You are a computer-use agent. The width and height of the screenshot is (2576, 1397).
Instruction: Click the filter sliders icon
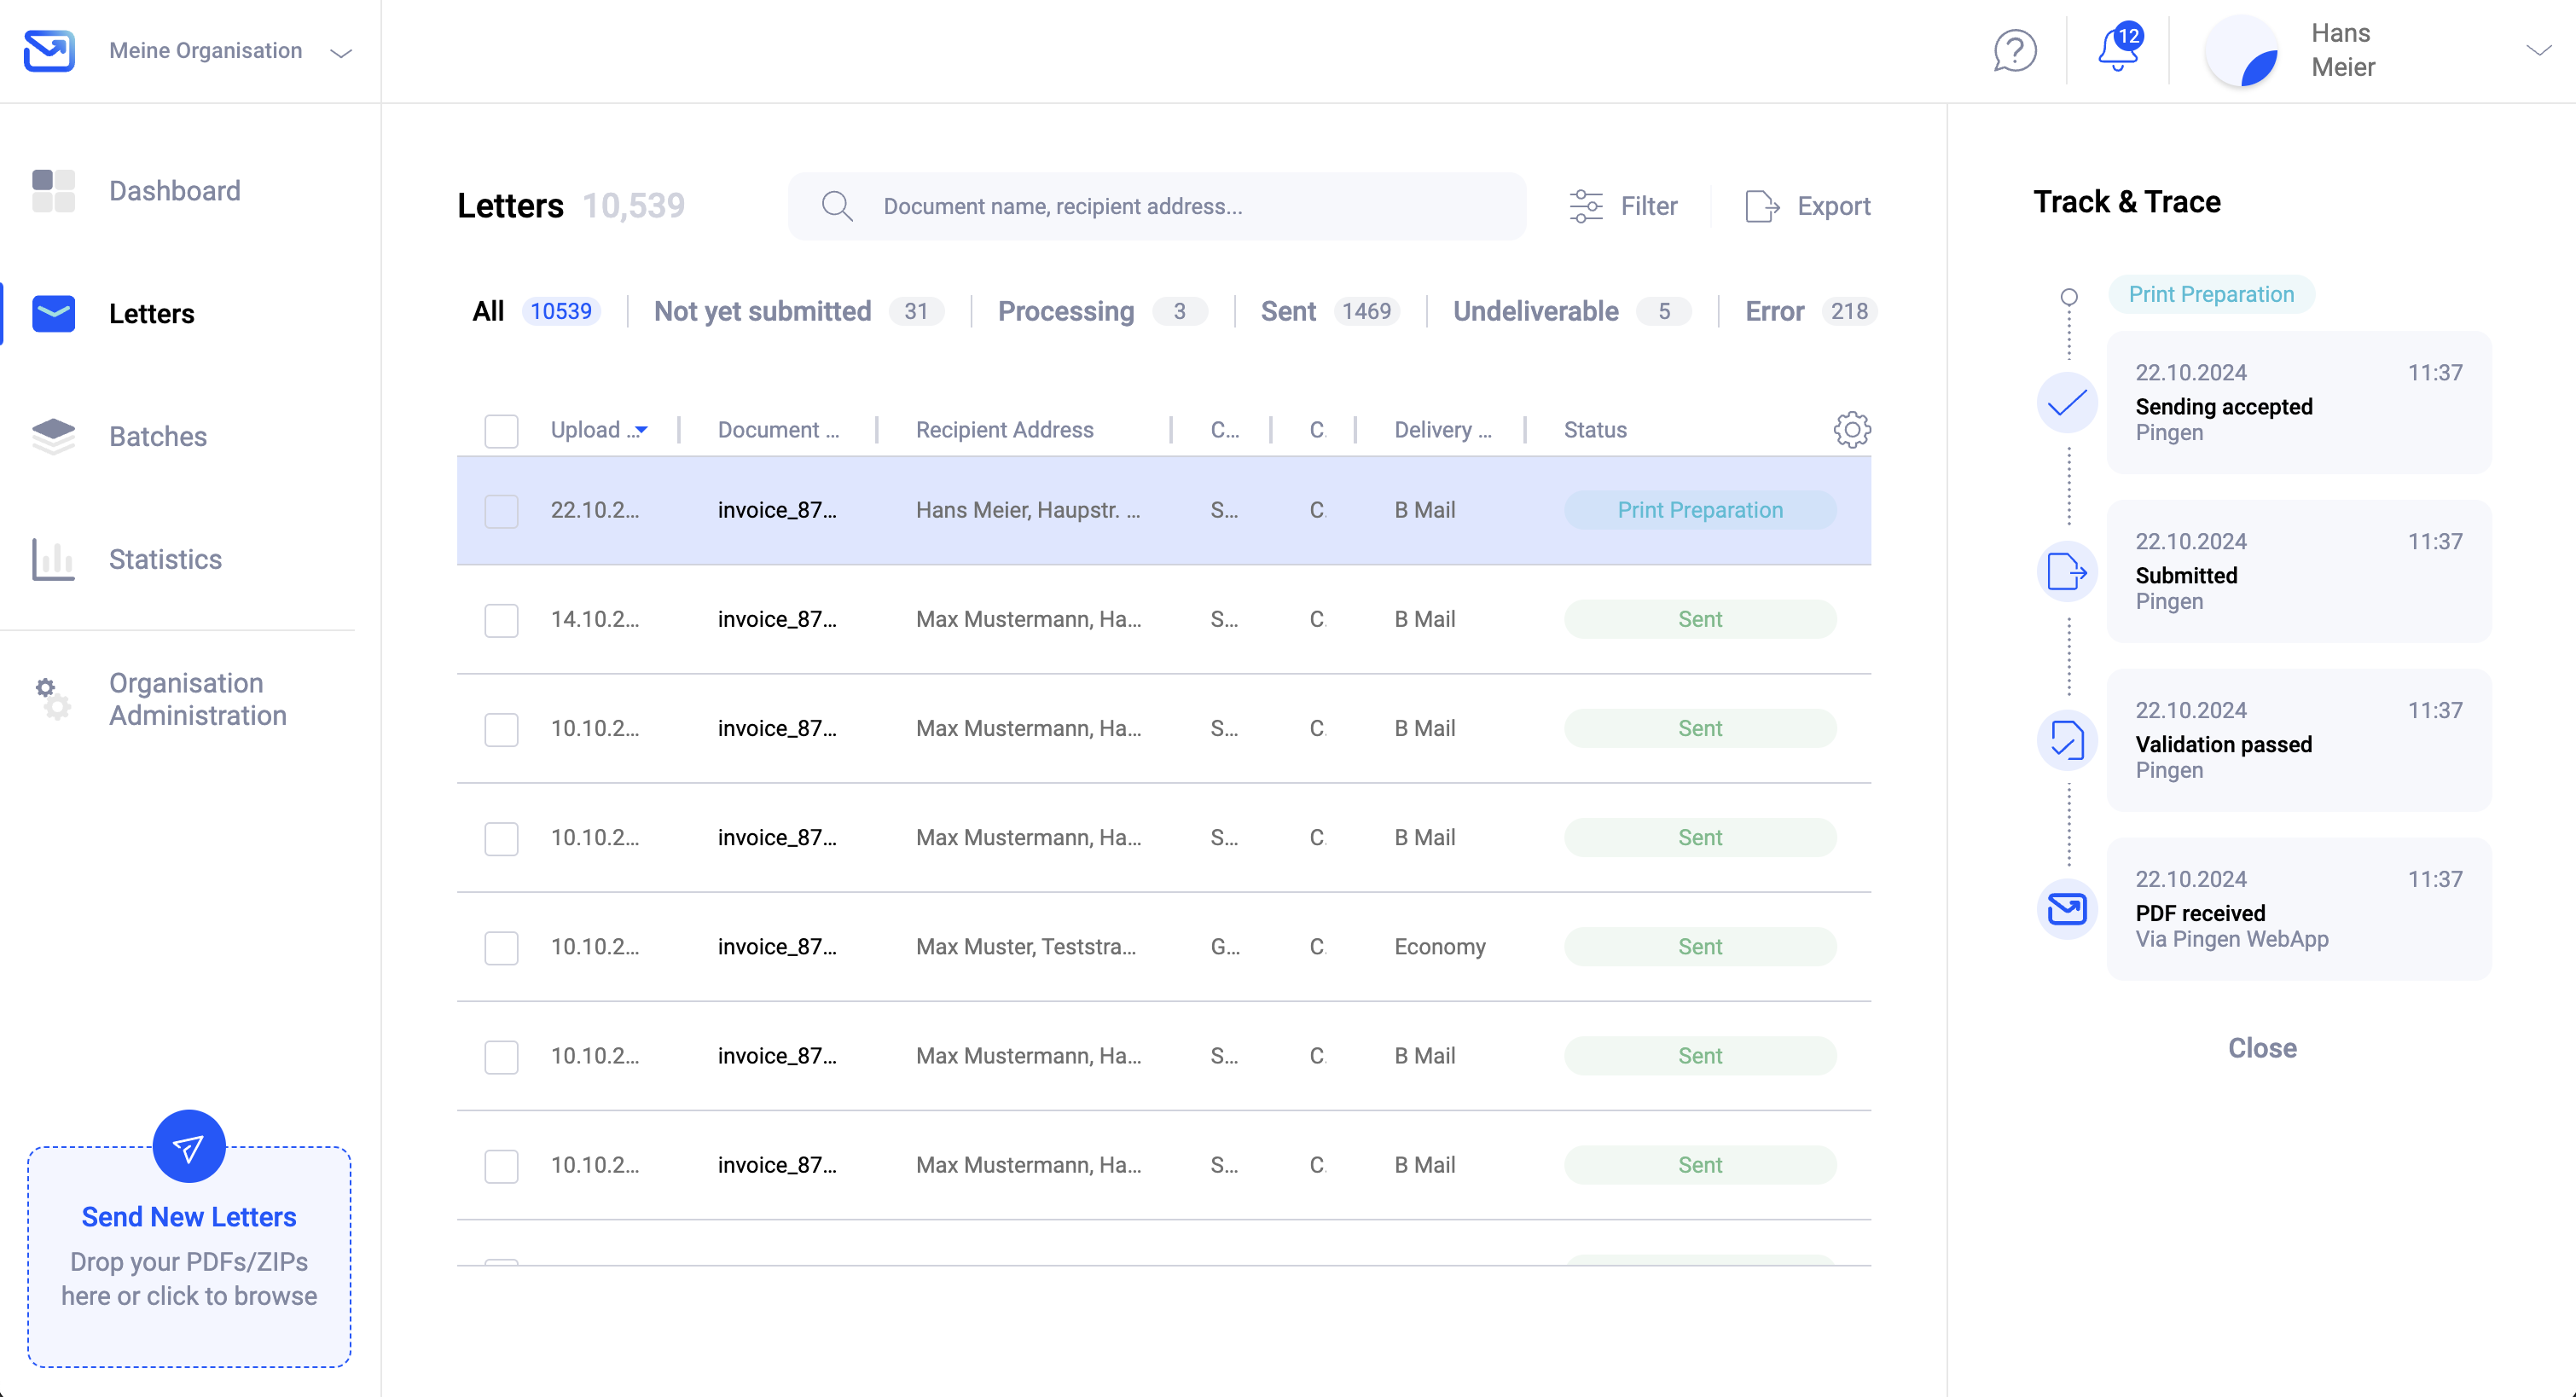(1586, 206)
